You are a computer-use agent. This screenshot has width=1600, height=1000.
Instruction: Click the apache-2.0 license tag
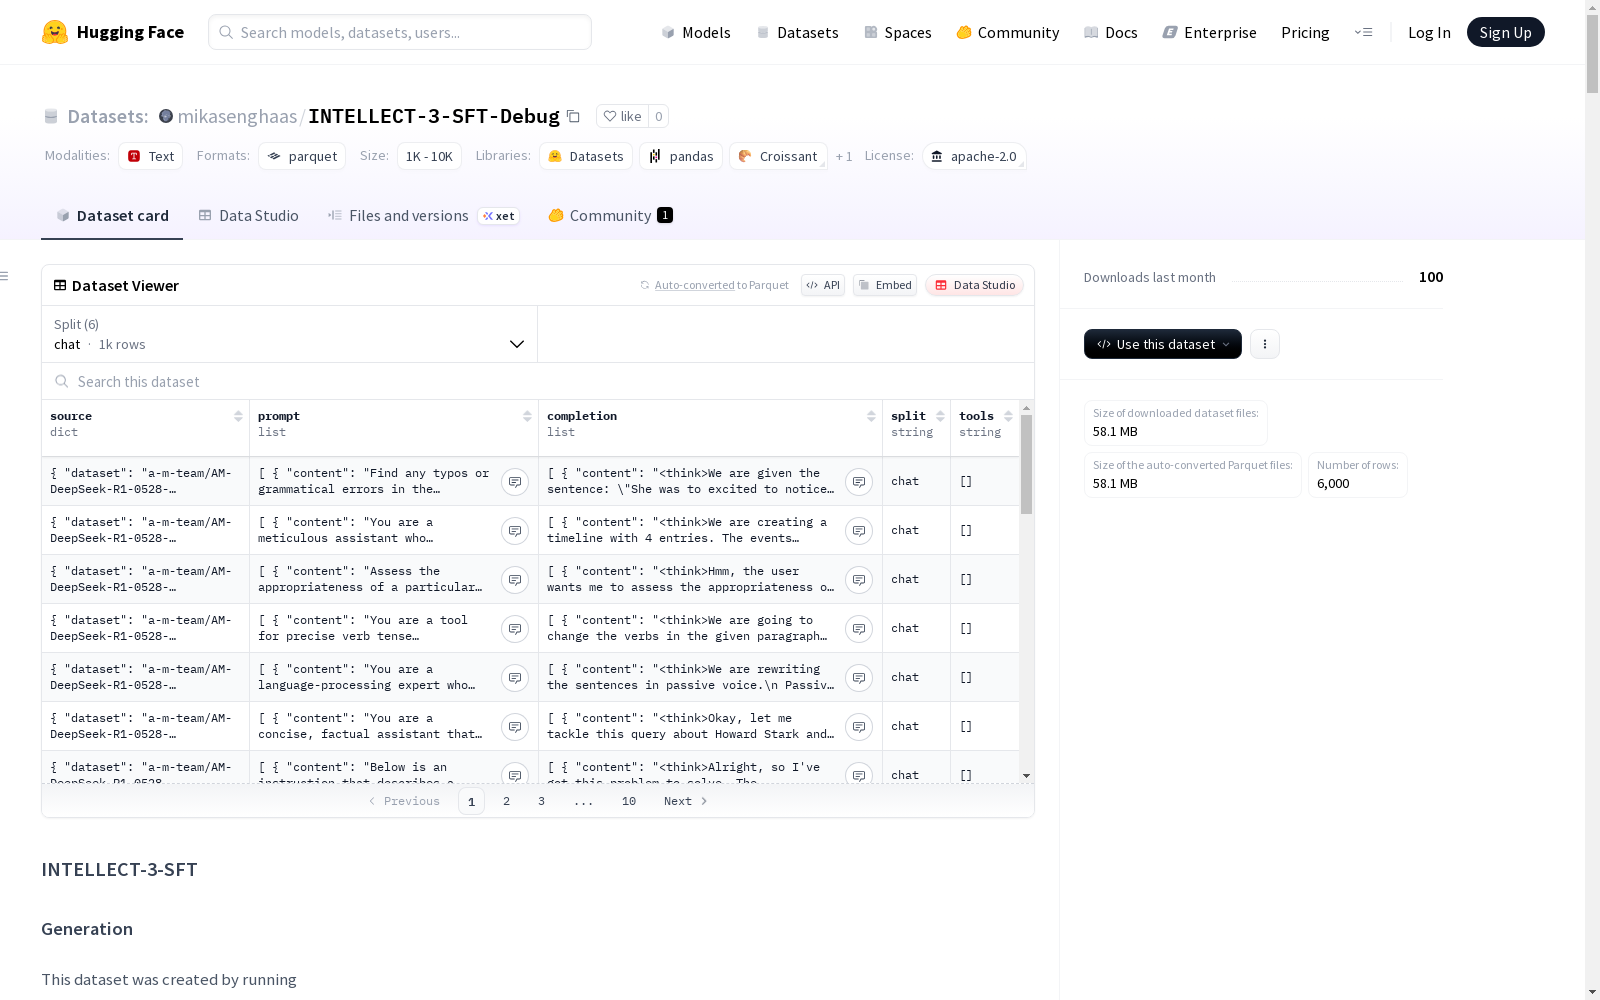pyautogui.click(x=974, y=156)
